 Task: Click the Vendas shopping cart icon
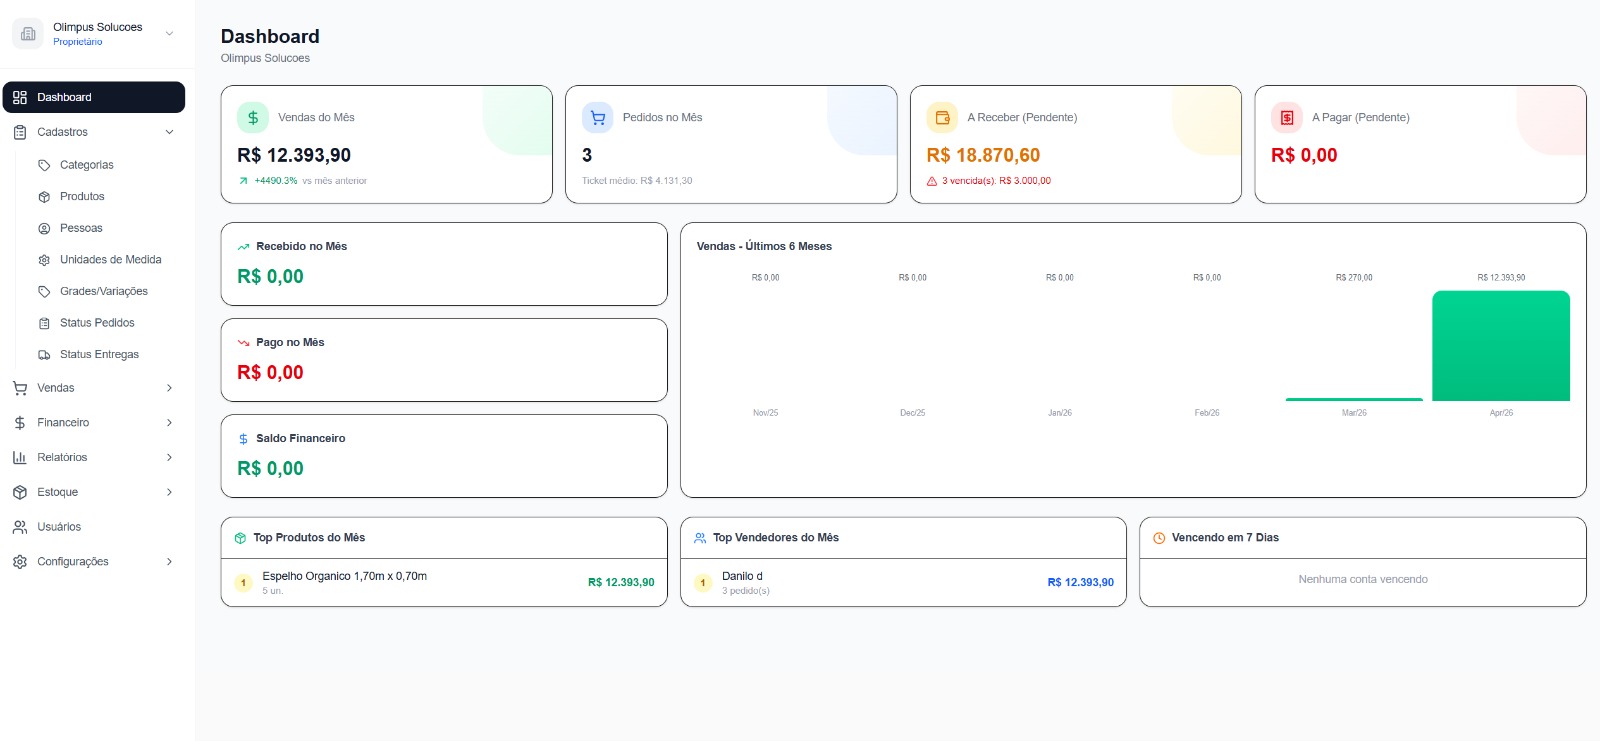coord(20,388)
